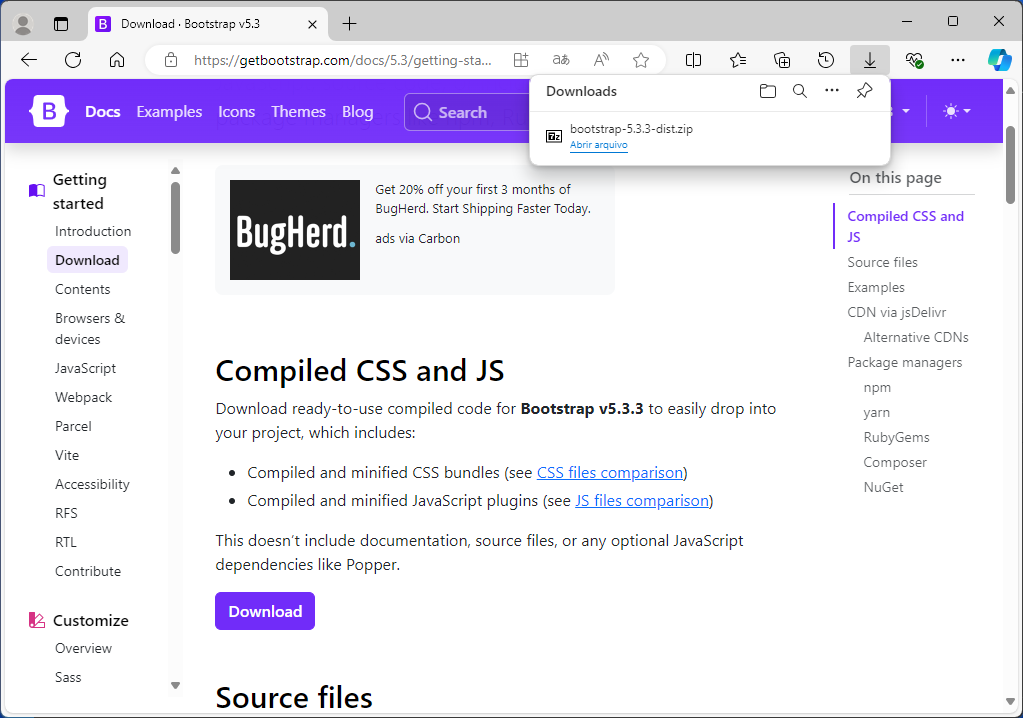Jump to the npm section link
The height and width of the screenshot is (718, 1023).
877,387
